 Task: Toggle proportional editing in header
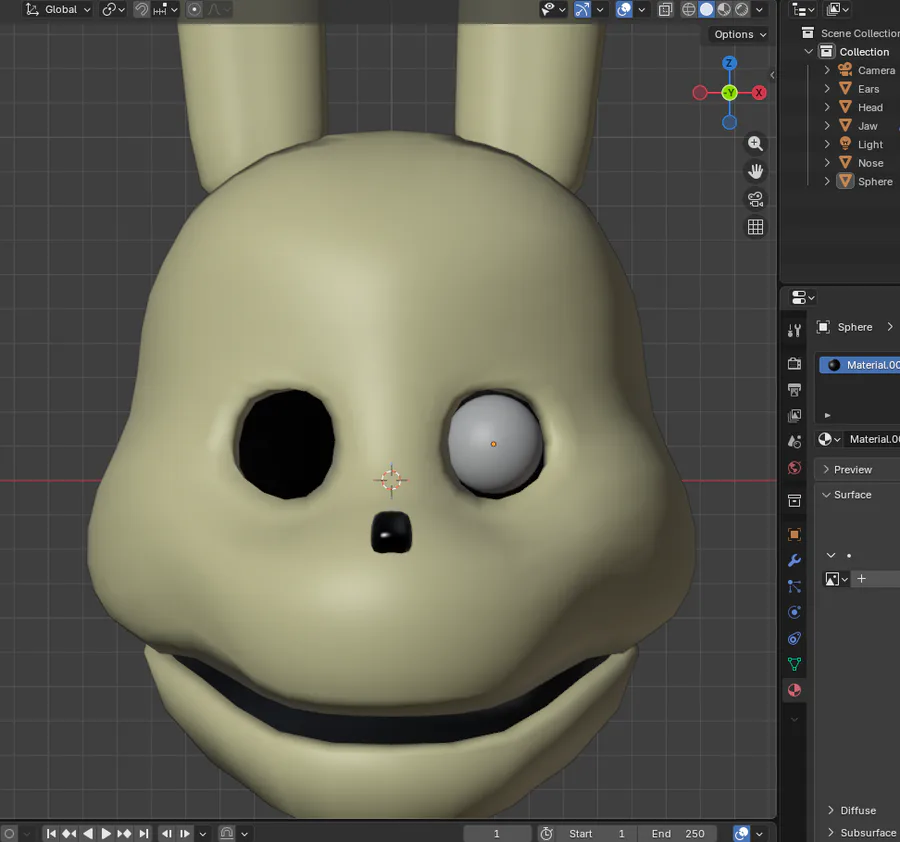click(194, 9)
